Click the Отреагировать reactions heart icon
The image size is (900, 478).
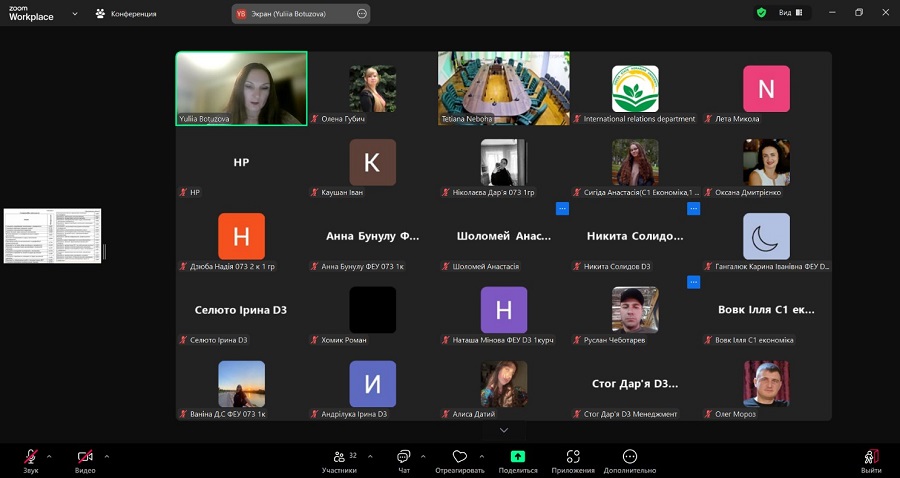point(459,458)
